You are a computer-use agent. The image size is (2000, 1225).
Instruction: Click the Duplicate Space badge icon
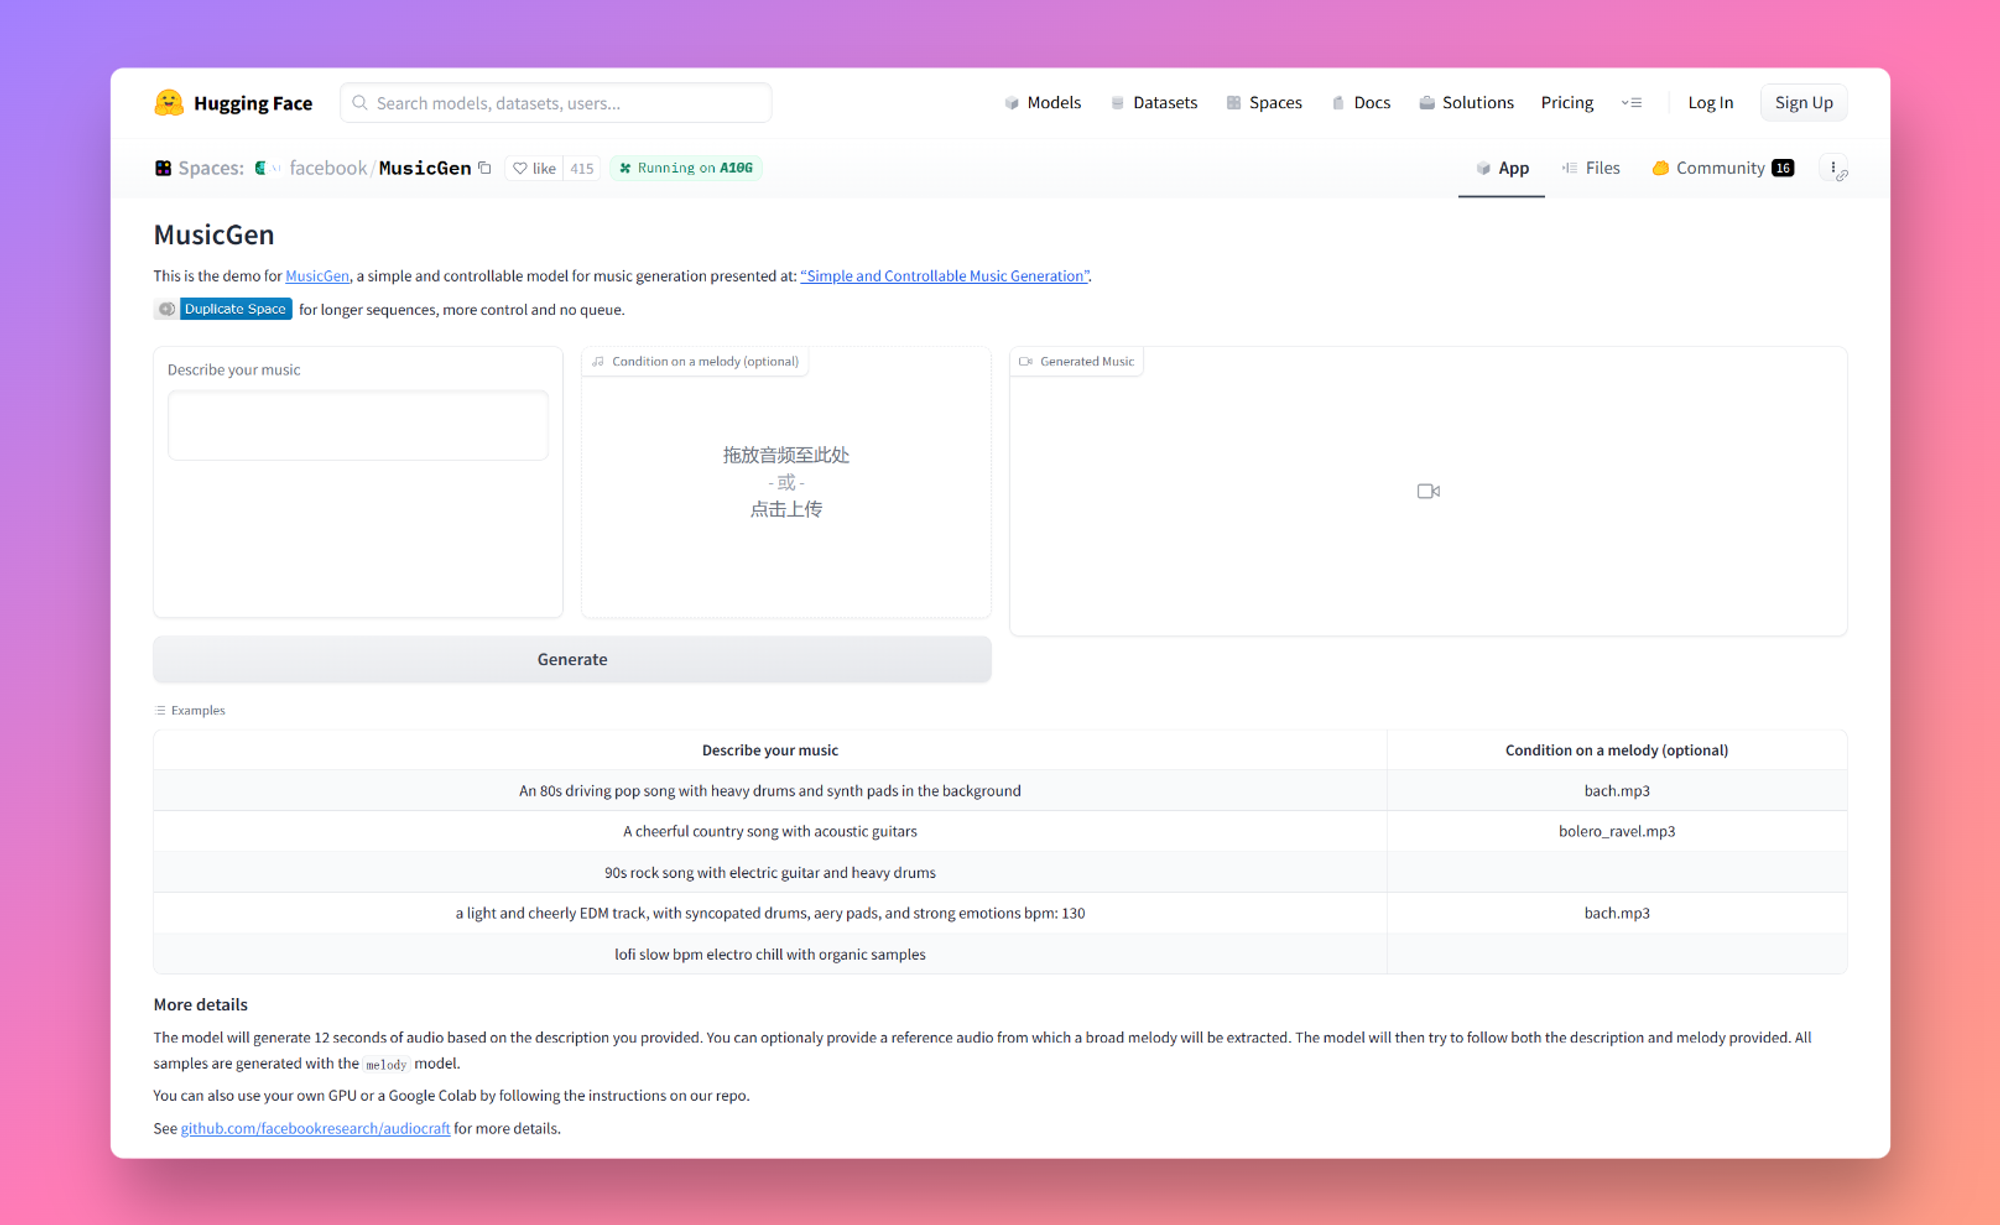[166, 309]
